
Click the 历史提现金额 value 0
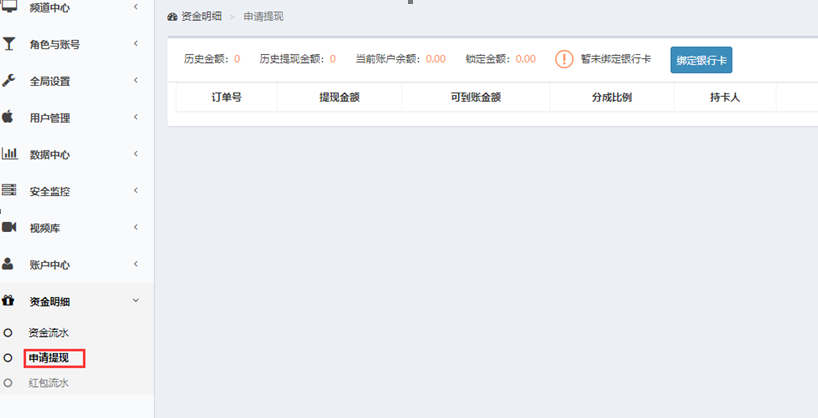(x=332, y=59)
